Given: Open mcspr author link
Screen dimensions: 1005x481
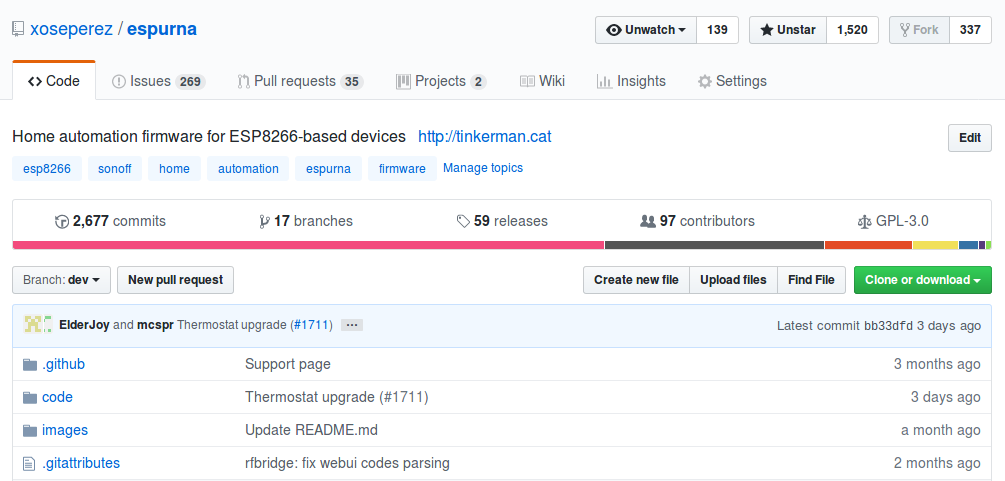Looking at the screenshot, I should (155, 325).
